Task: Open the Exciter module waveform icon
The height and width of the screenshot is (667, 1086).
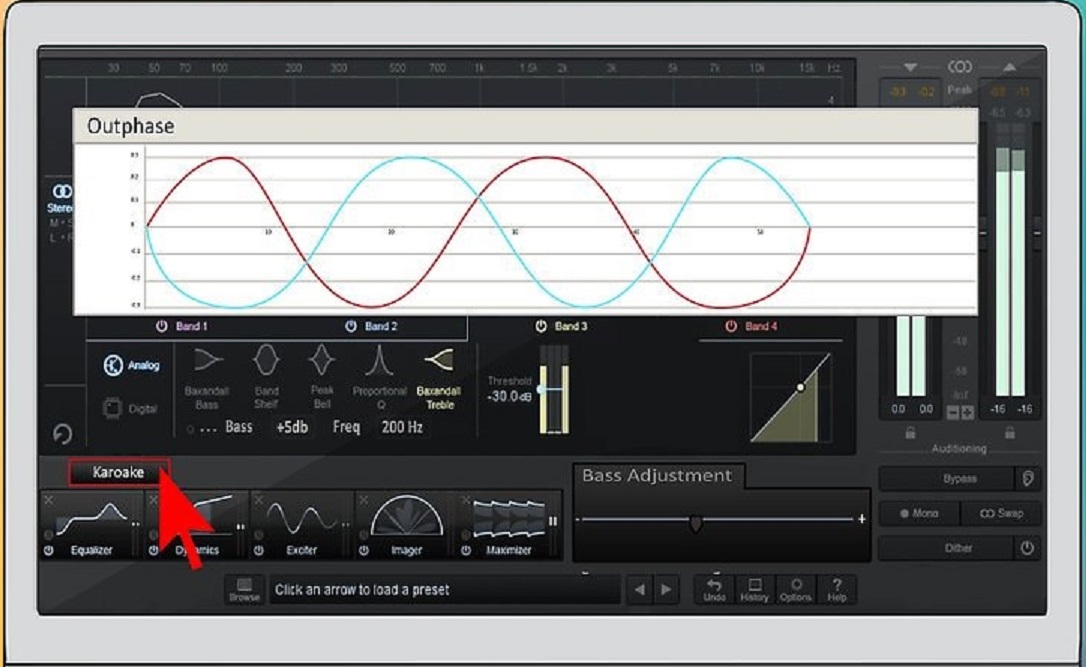Action: (301, 519)
